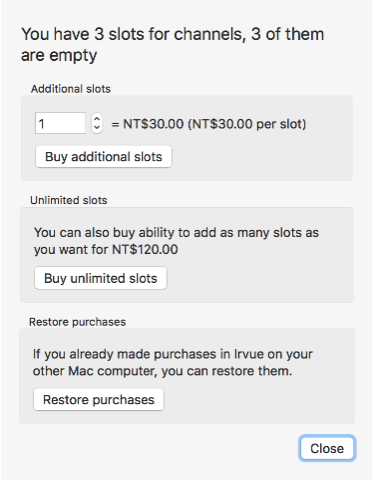Click the Unlimited slots section label
This screenshot has height=480, width=373.
69,200
